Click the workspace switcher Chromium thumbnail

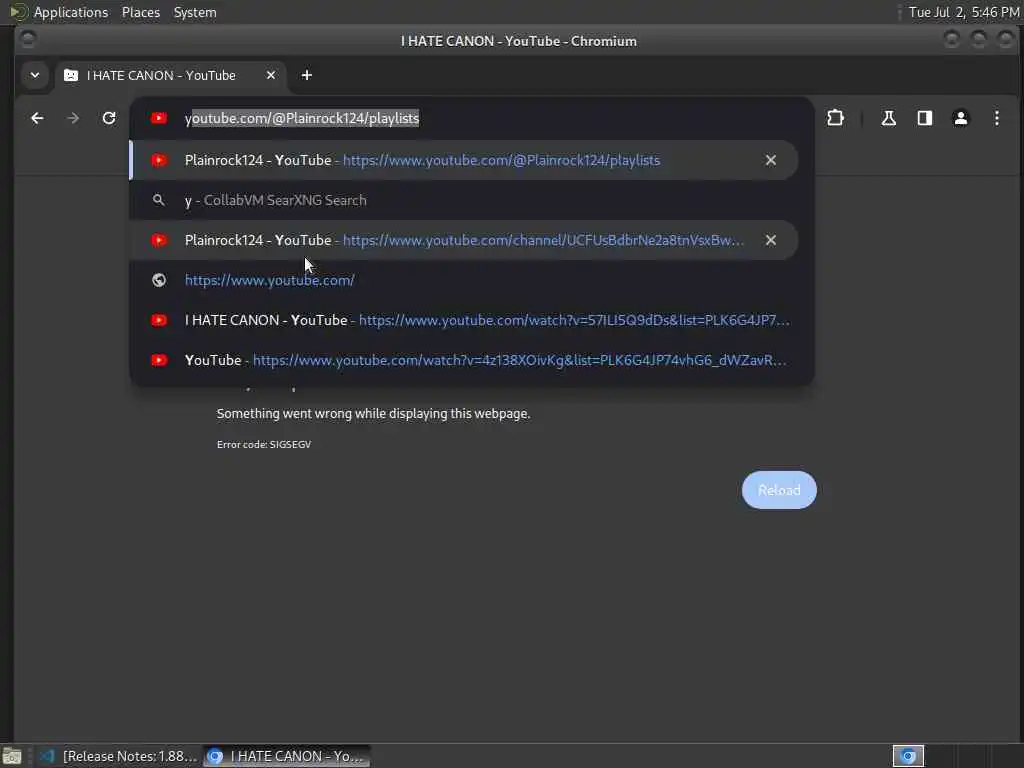(908, 756)
